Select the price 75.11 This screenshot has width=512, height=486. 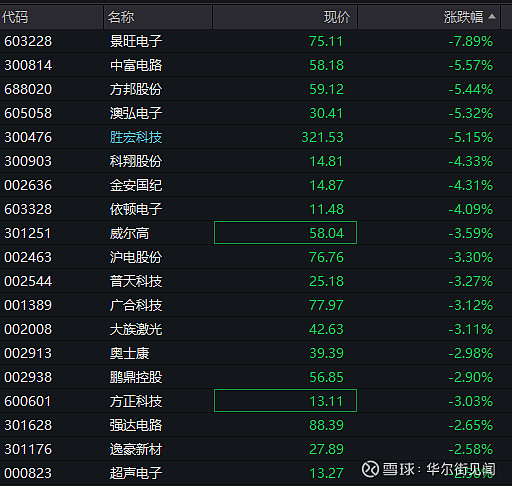[326, 41]
